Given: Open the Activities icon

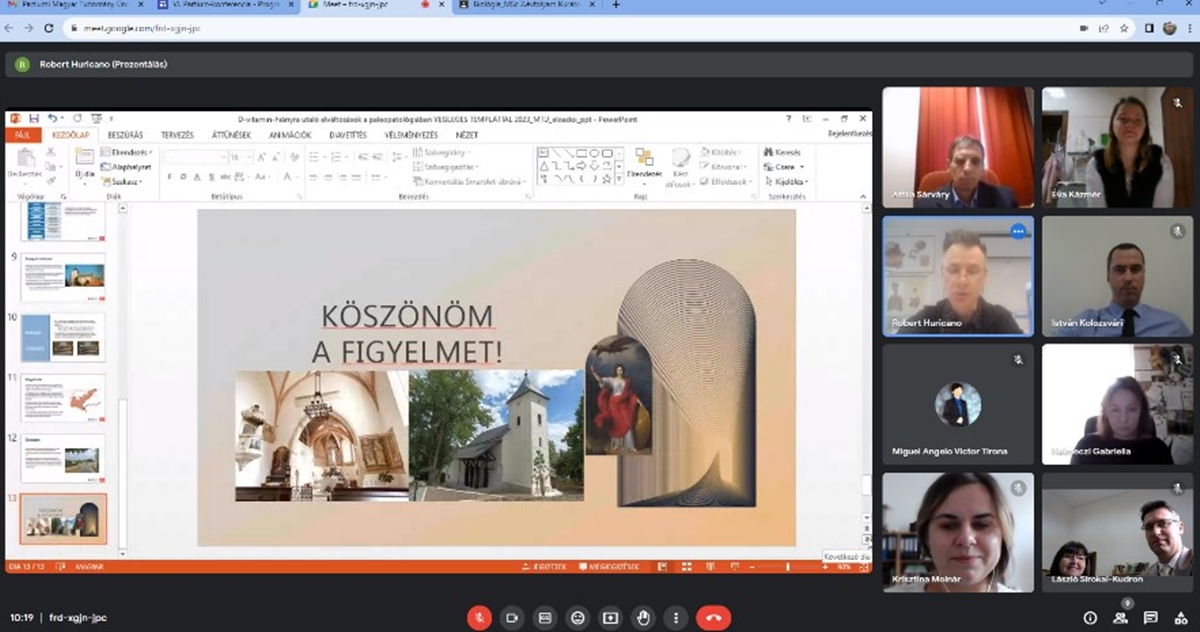Looking at the screenshot, I should [x=1181, y=617].
